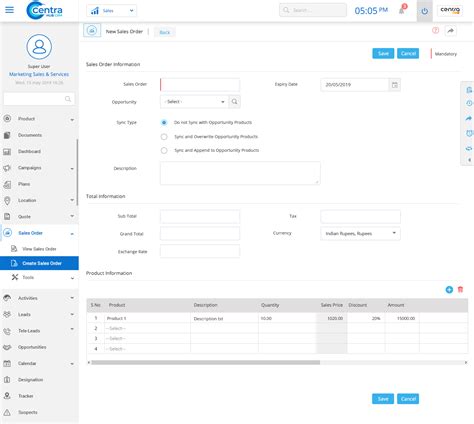
Task: Click the Description text area
Action: tap(240, 173)
